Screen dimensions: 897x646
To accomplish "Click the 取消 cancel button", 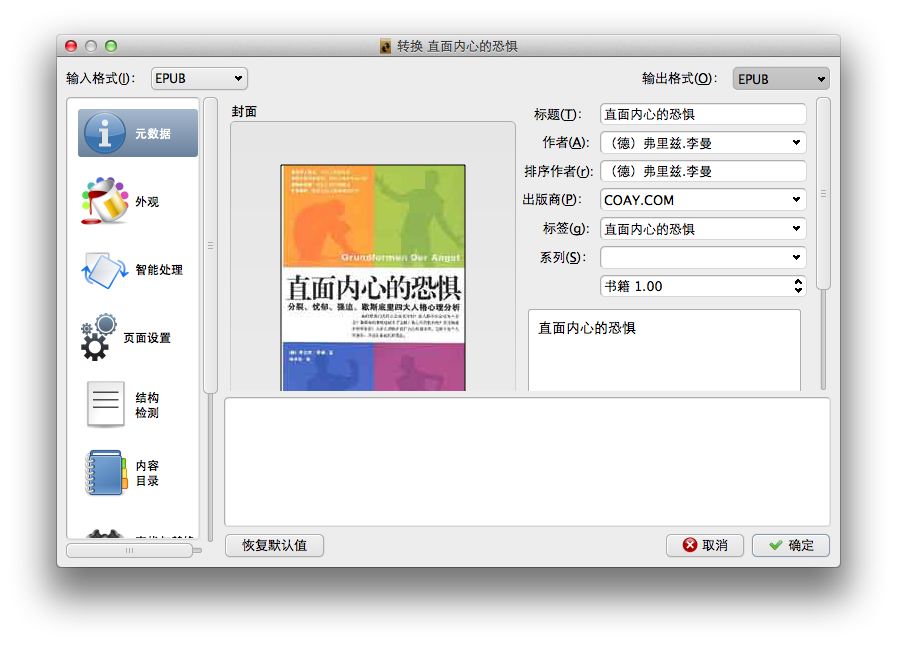I will point(705,545).
